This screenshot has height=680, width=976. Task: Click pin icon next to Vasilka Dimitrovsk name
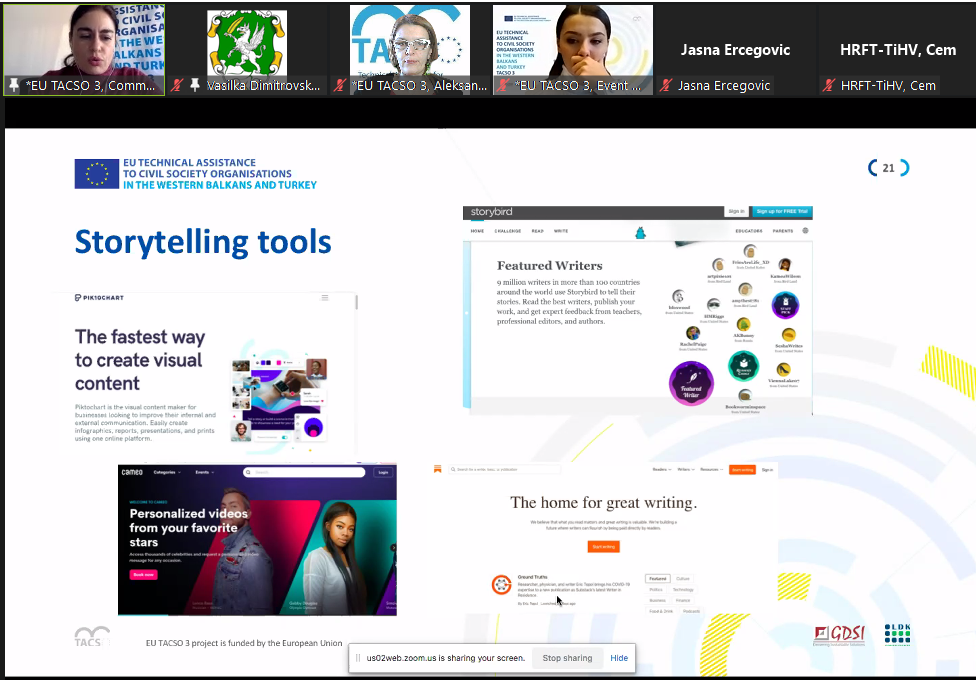pos(195,85)
